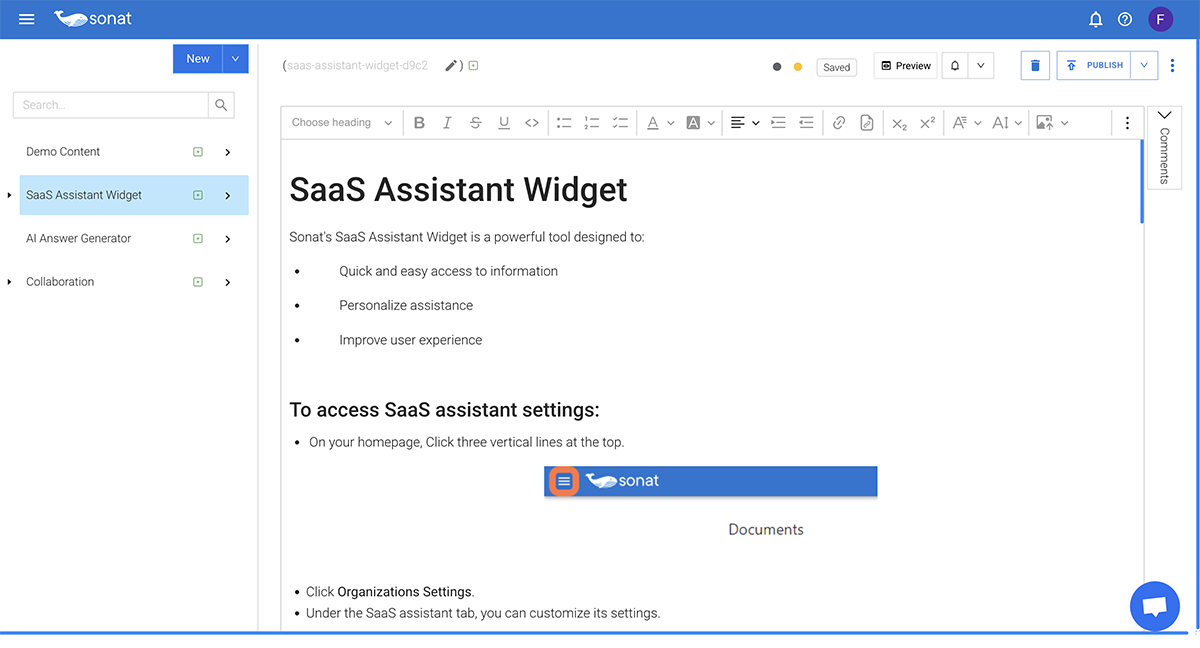Viewport: 1200px width, 648px height.
Task: Click the search magnifier button
Action: click(x=221, y=105)
